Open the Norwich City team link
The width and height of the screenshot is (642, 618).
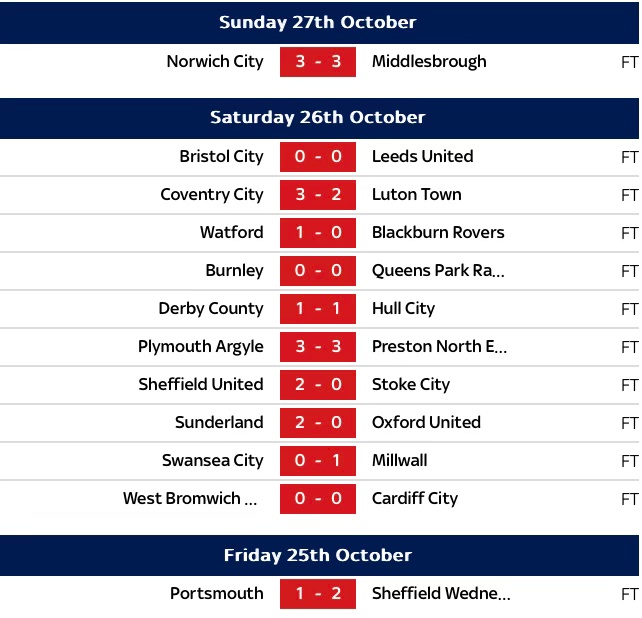click(x=215, y=61)
